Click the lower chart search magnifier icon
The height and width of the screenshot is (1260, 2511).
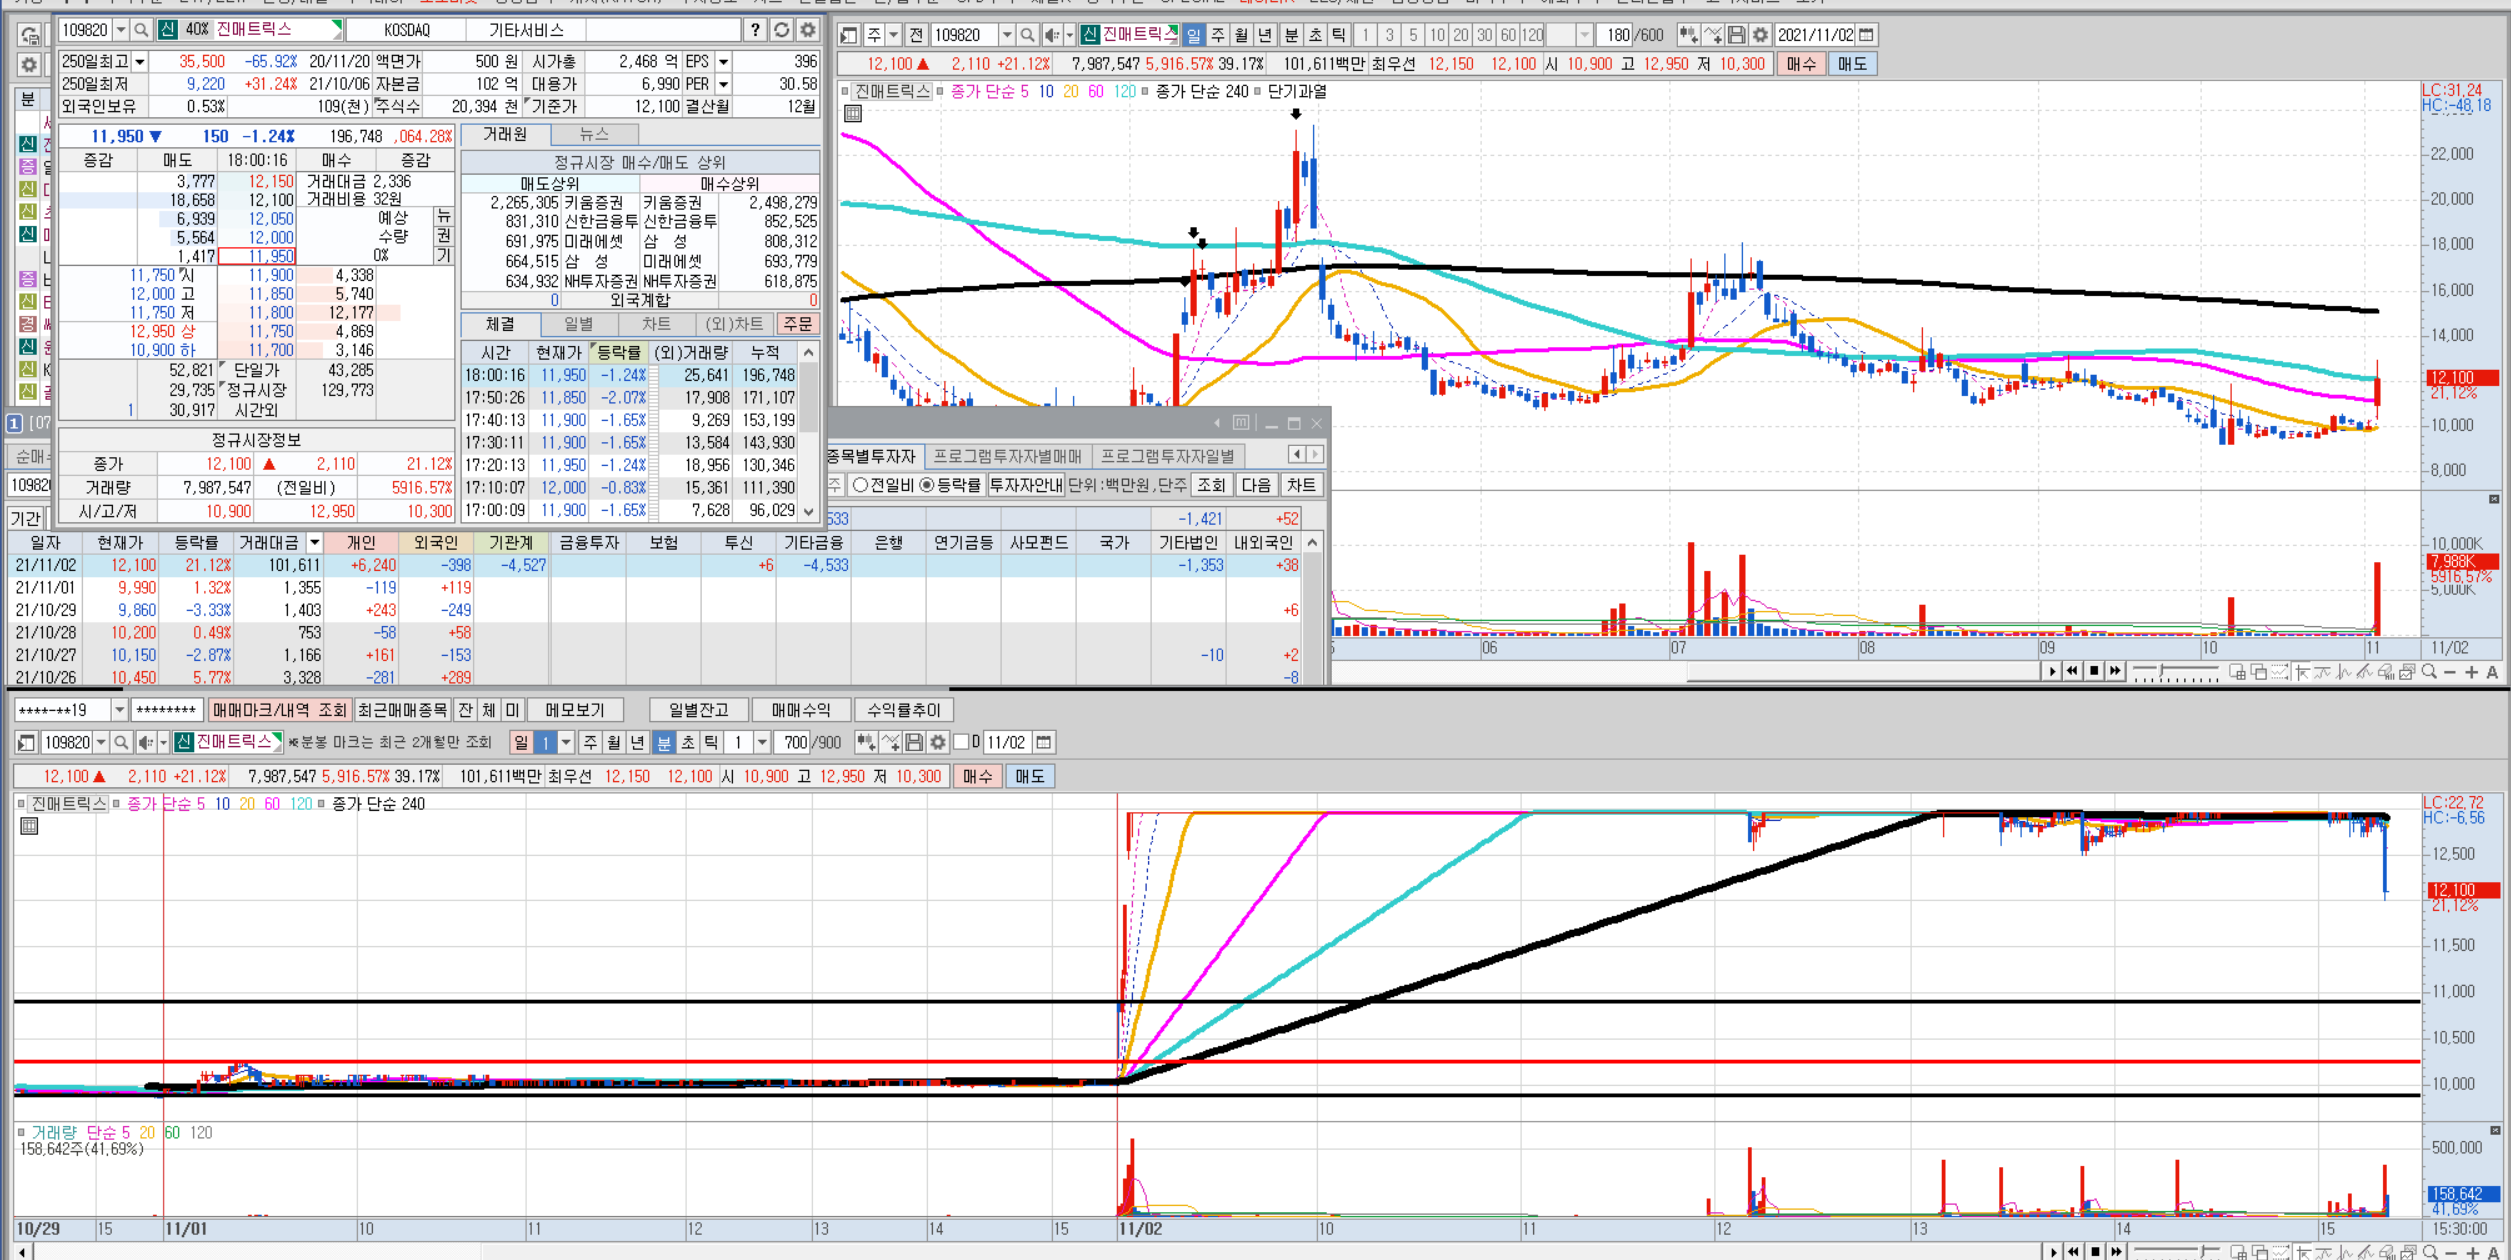pos(121,742)
